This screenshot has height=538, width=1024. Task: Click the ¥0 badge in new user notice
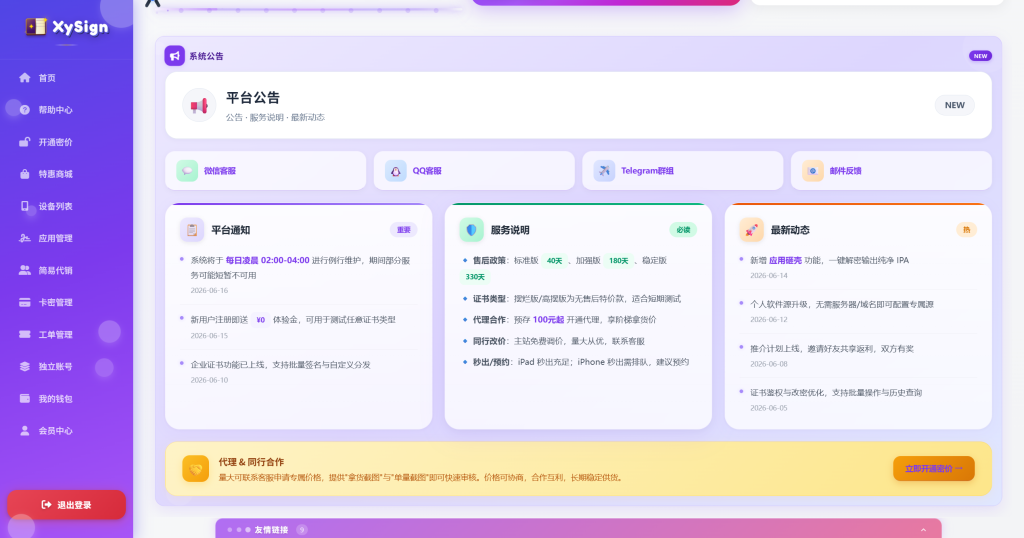click(x=261, y=320)
